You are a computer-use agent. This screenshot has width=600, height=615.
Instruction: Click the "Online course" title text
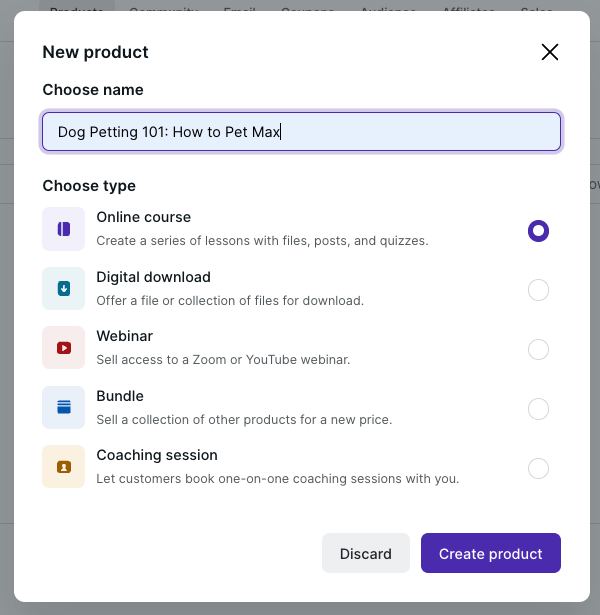143,217
